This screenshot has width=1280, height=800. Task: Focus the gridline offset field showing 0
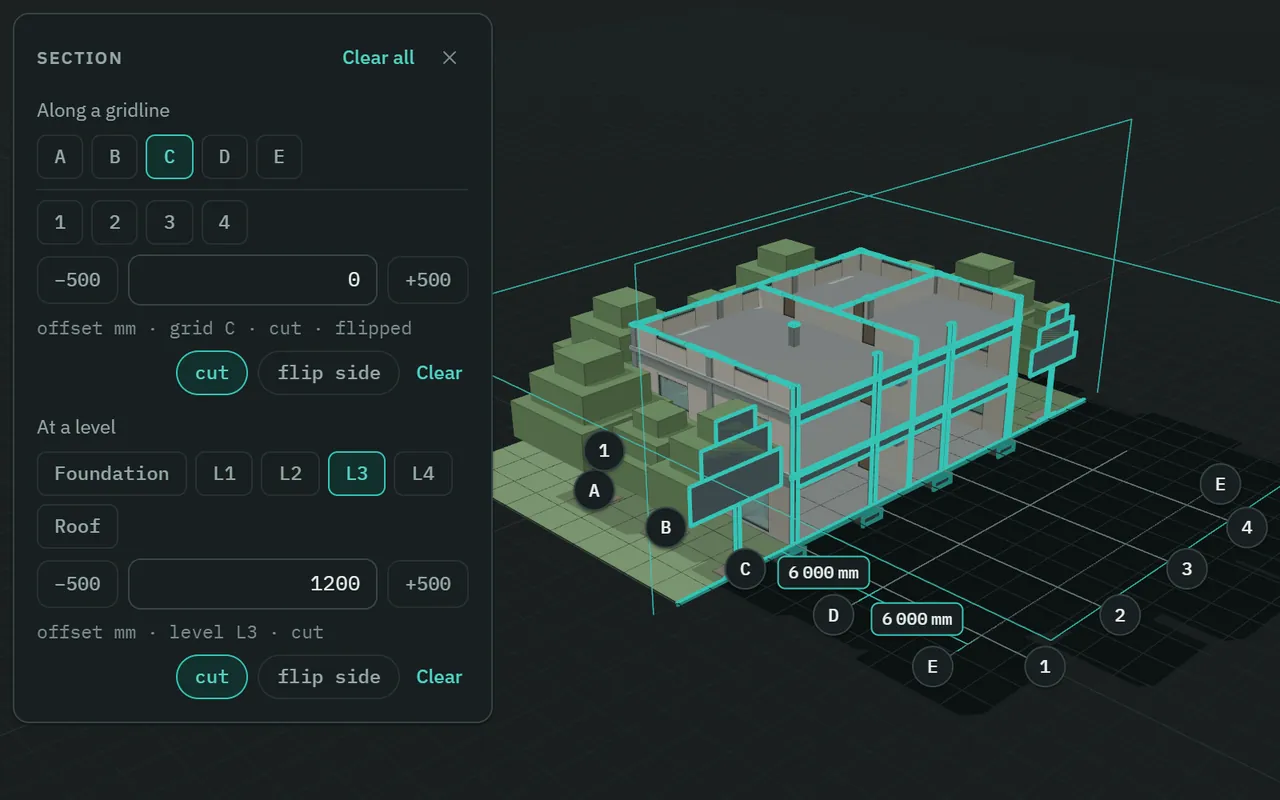point(253,280)
